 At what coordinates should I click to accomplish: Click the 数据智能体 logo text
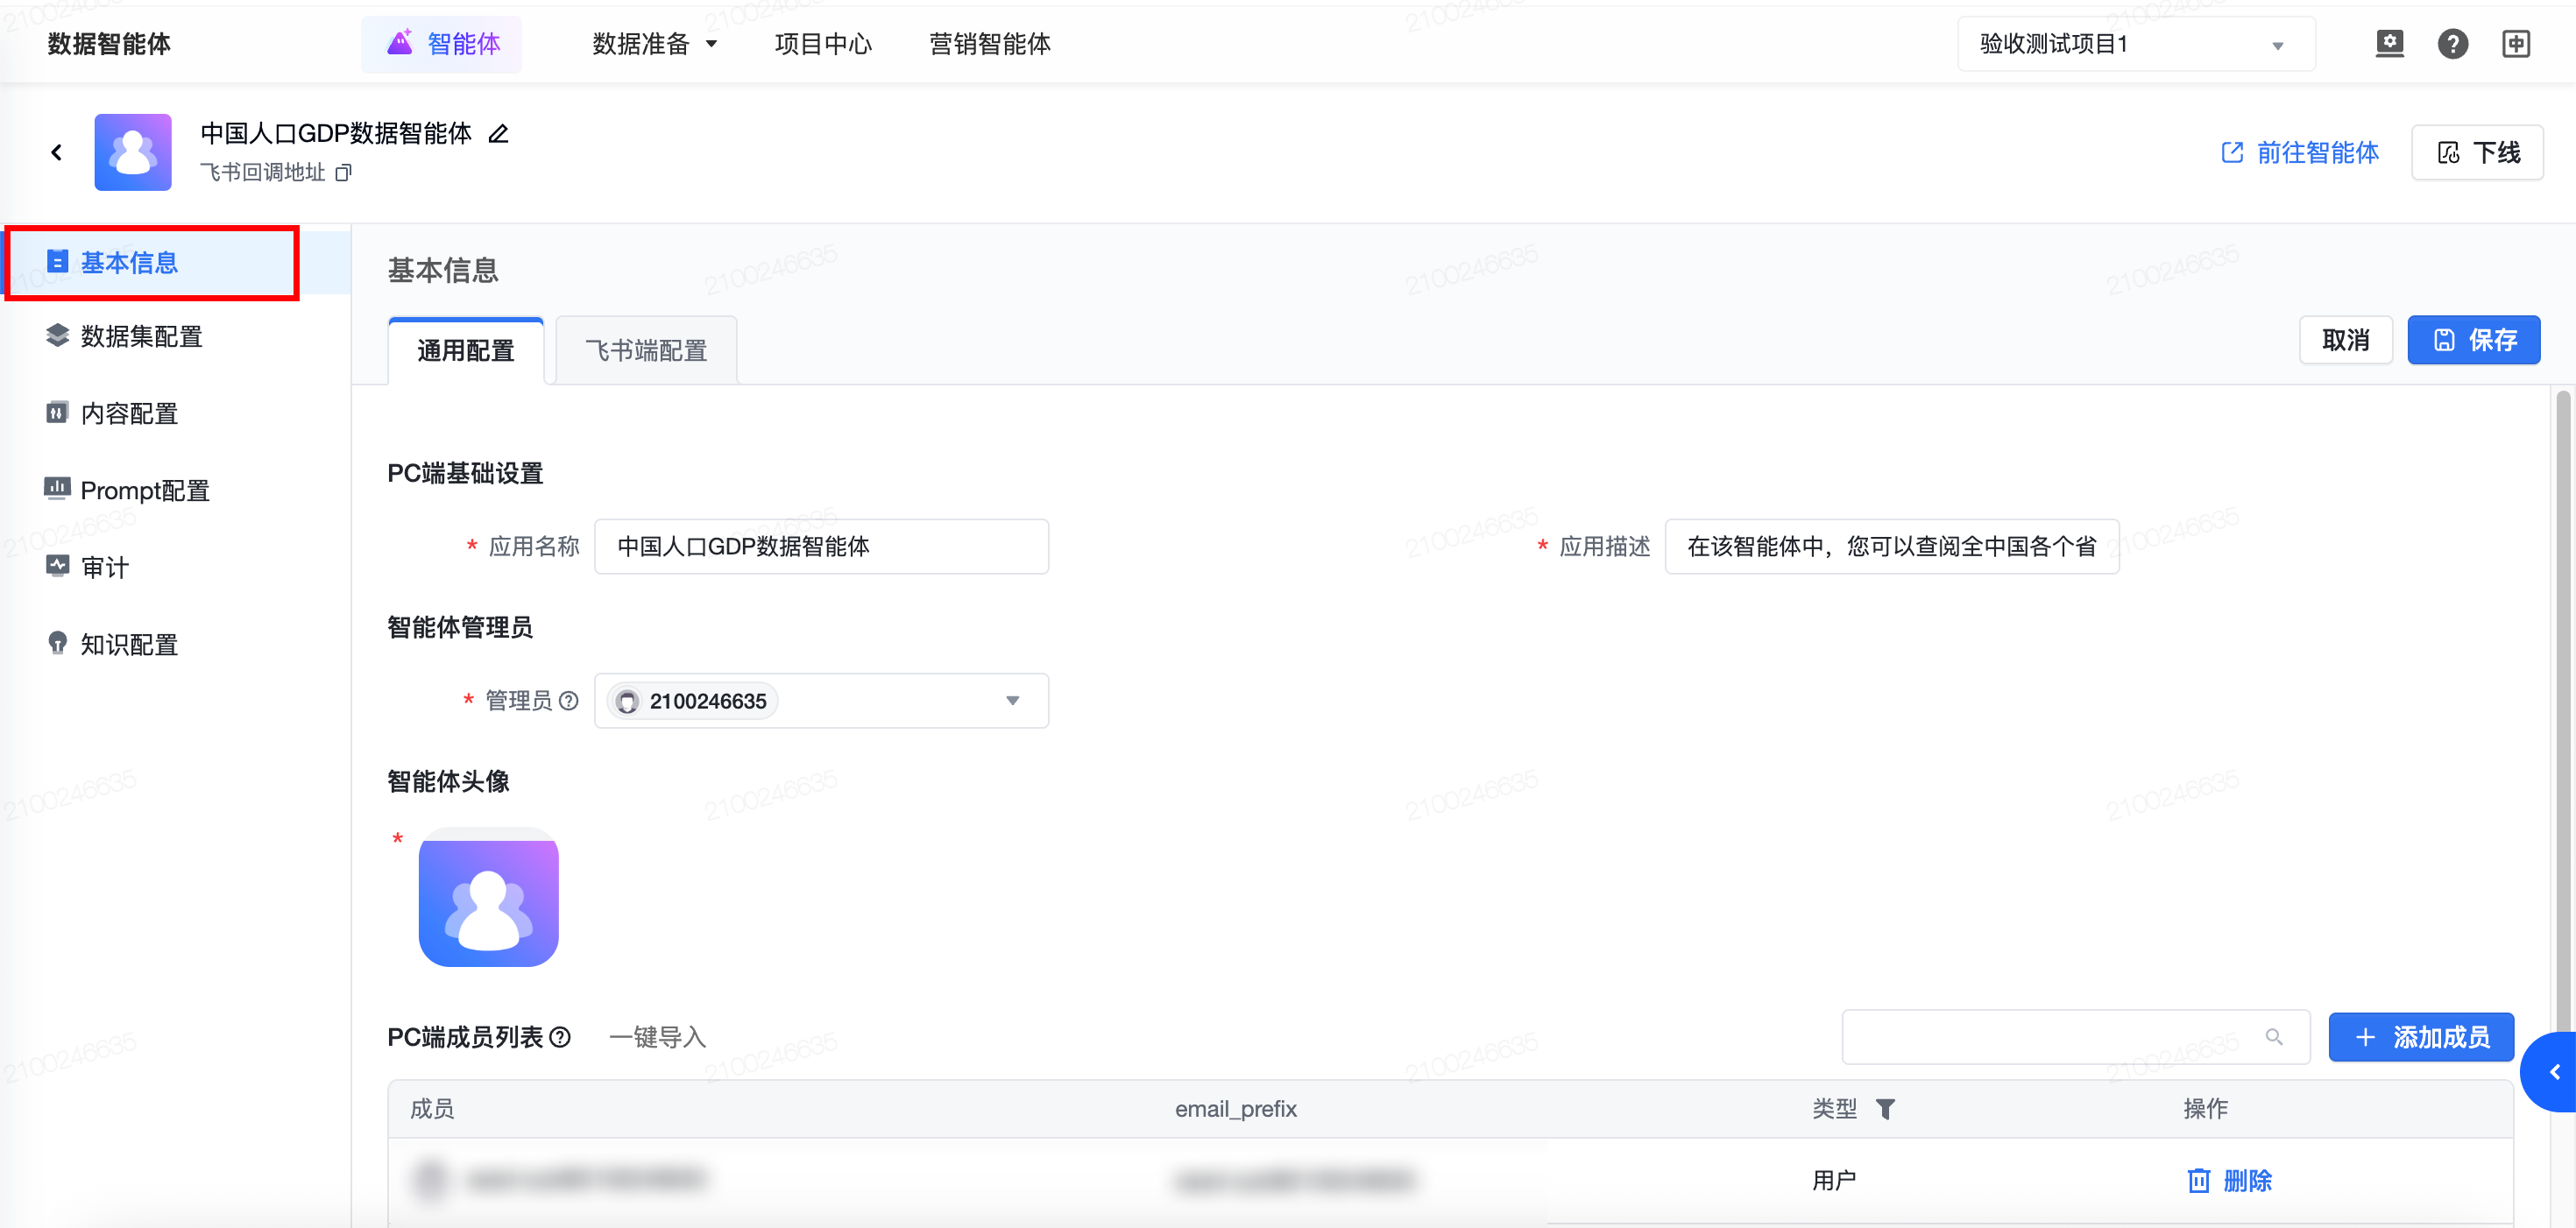point(109,44)
